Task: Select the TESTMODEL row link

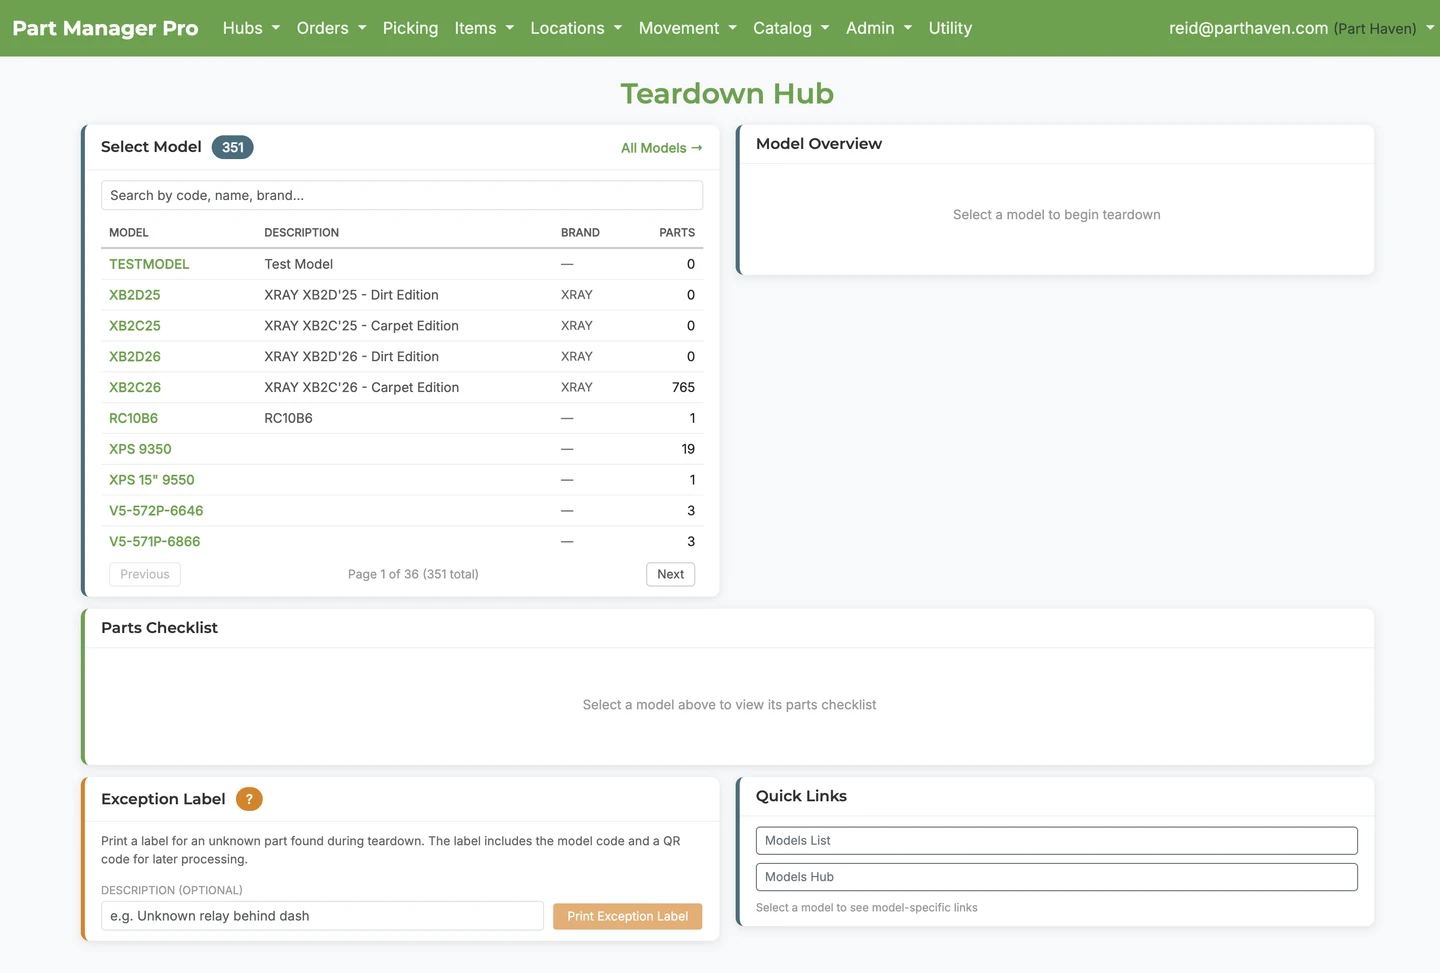Action: pyautogui.click(x=149, y=264)
